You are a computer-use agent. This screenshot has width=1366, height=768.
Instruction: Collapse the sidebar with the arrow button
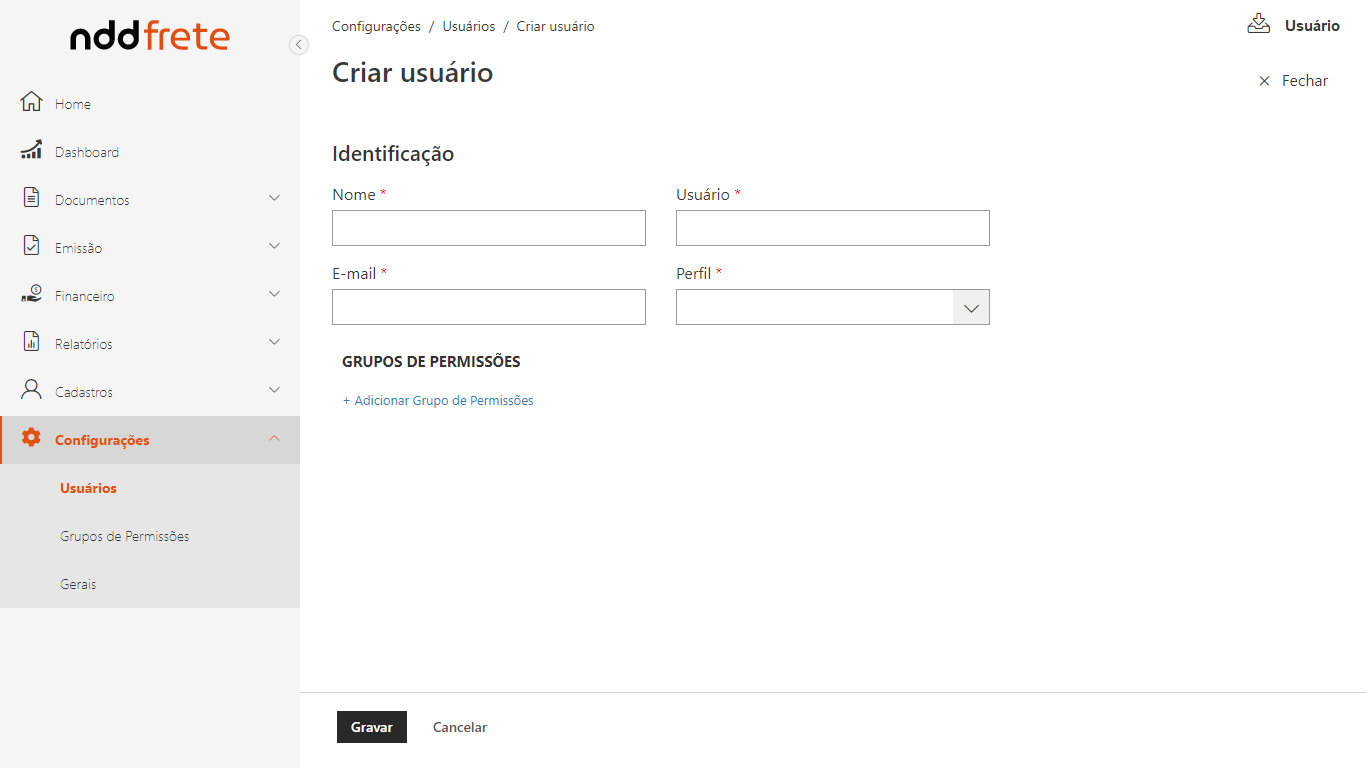[x=298, y=44]
